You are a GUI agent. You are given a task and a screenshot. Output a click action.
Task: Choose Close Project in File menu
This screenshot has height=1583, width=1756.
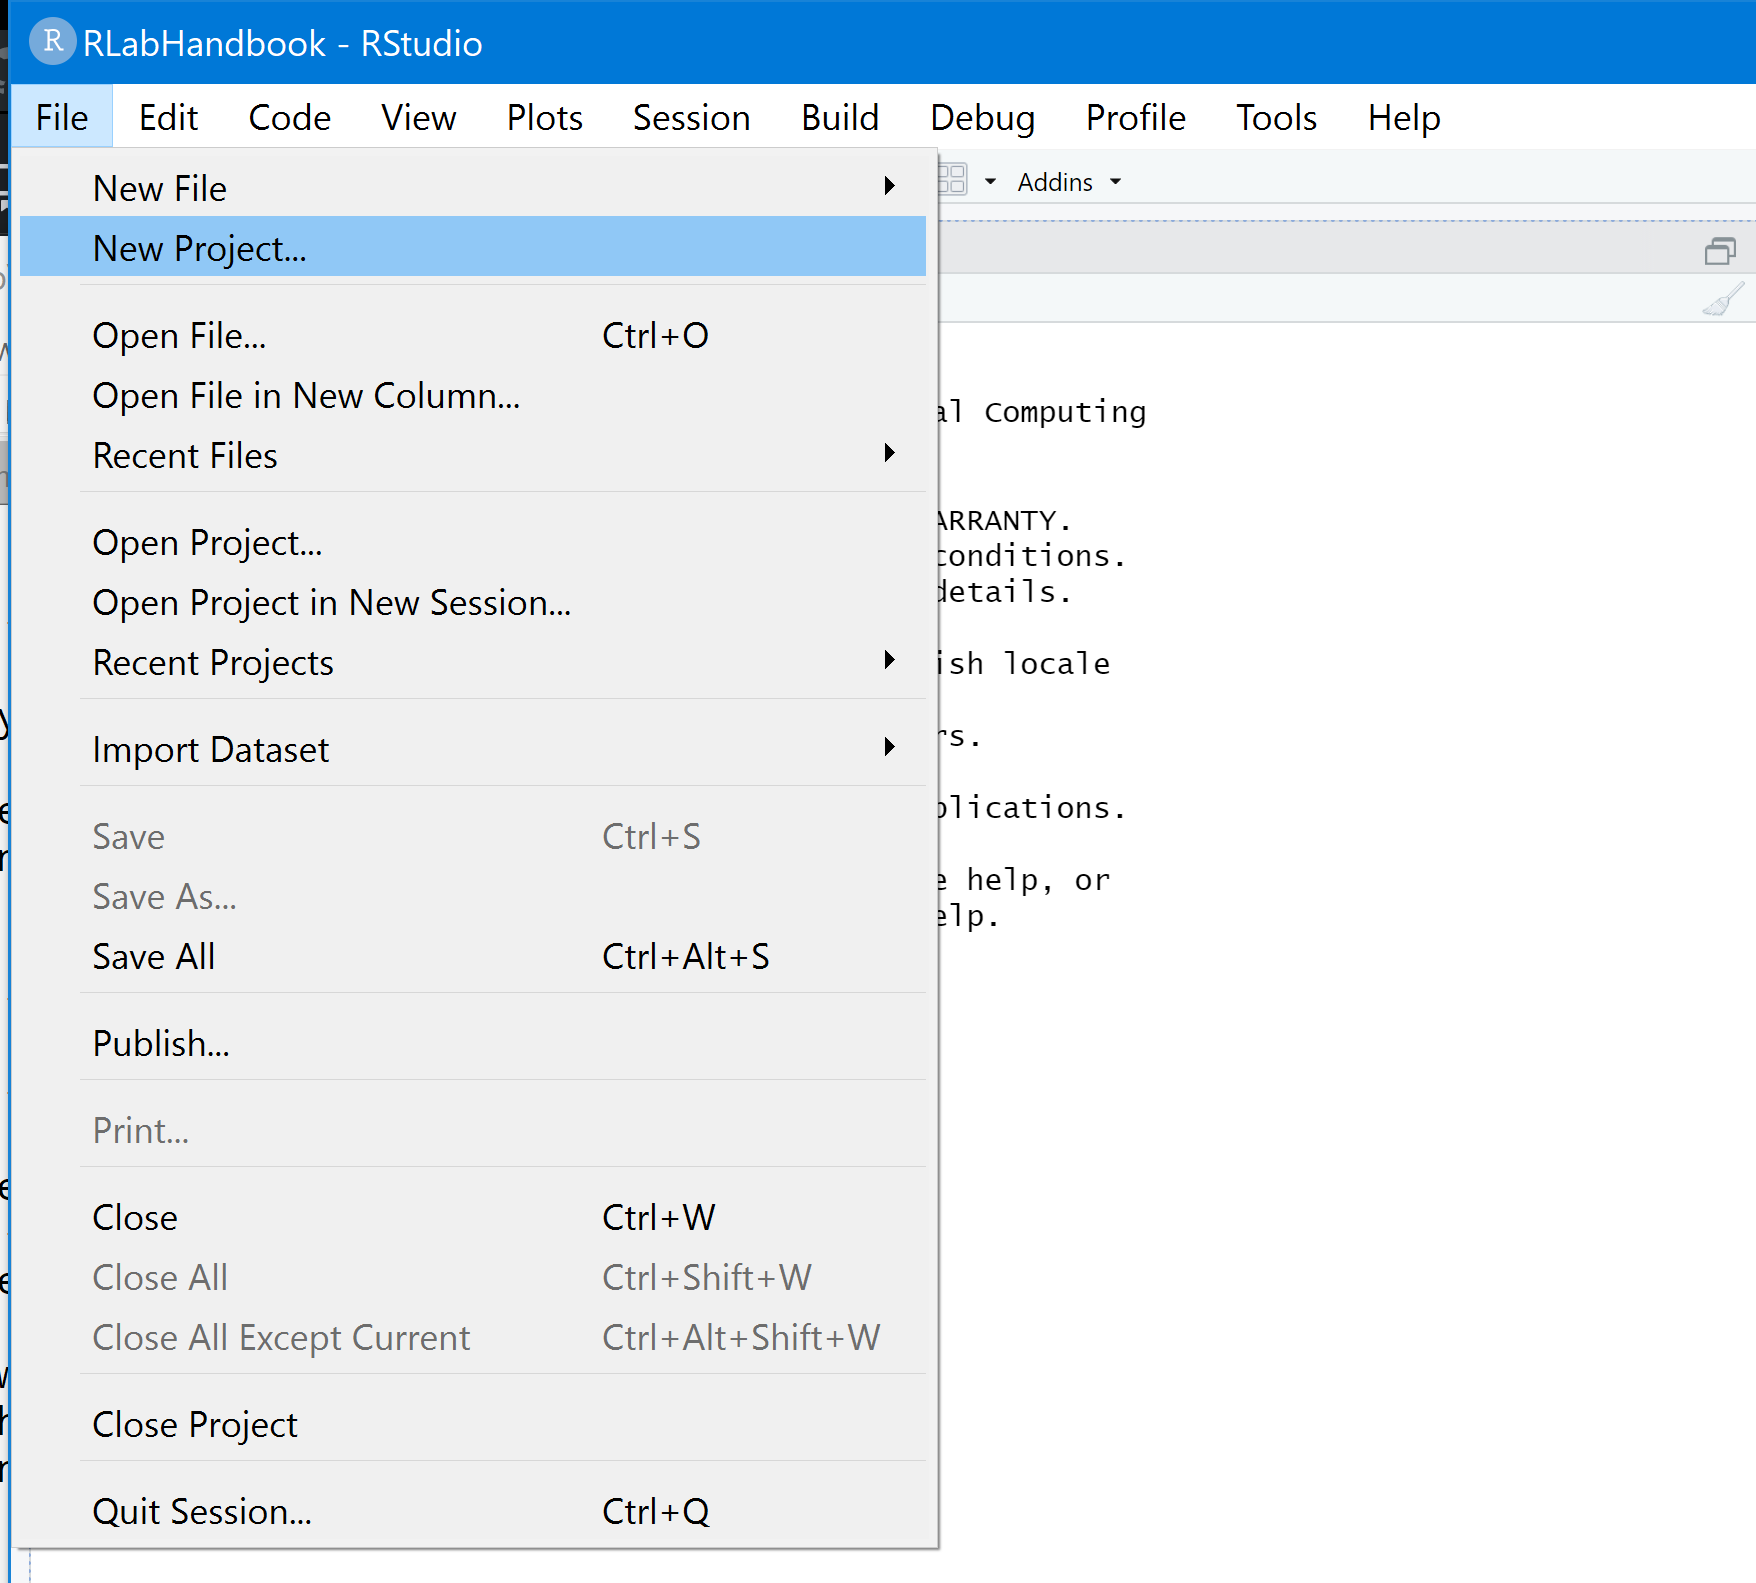coord(195,1425)
